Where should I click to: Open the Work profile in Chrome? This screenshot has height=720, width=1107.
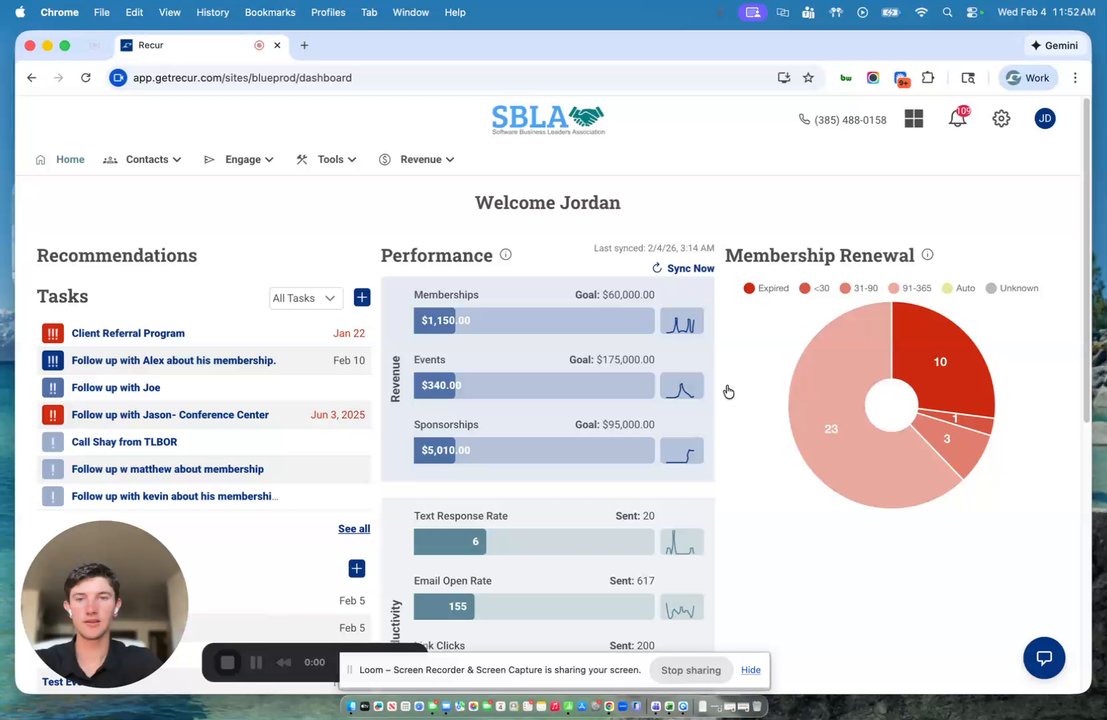point(1028,78)
